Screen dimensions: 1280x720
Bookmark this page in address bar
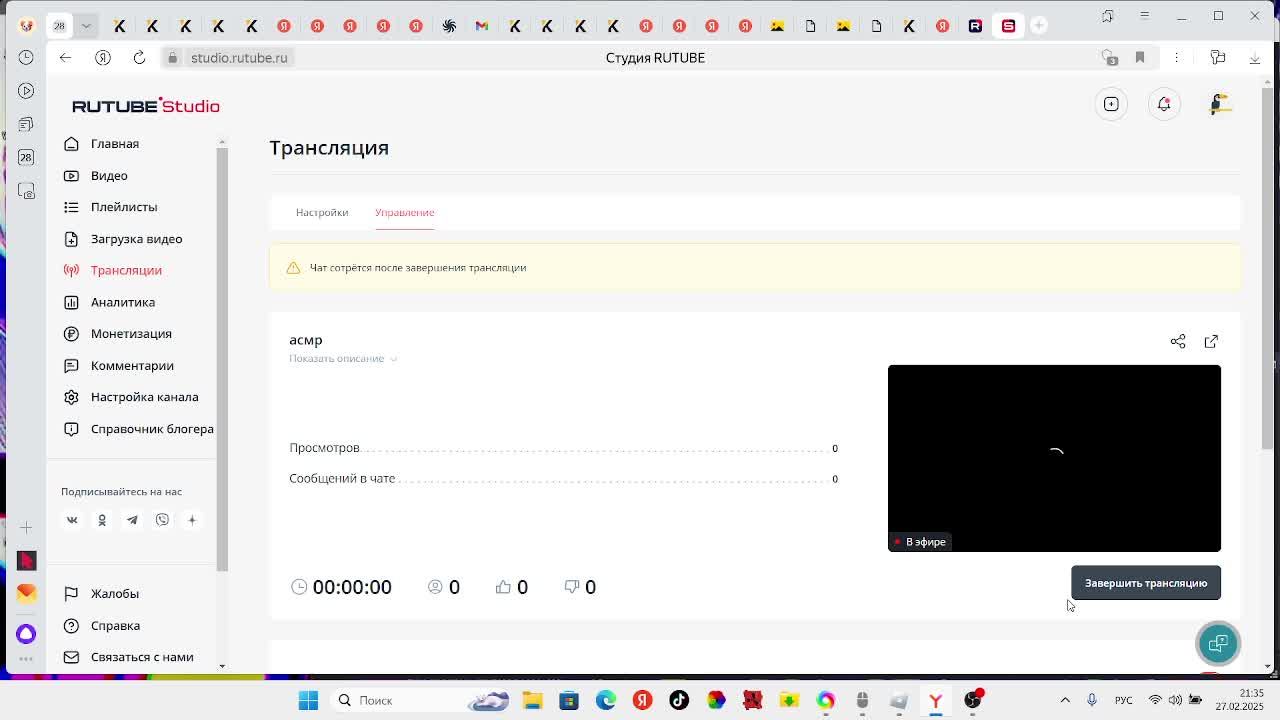pos(1140,58)
